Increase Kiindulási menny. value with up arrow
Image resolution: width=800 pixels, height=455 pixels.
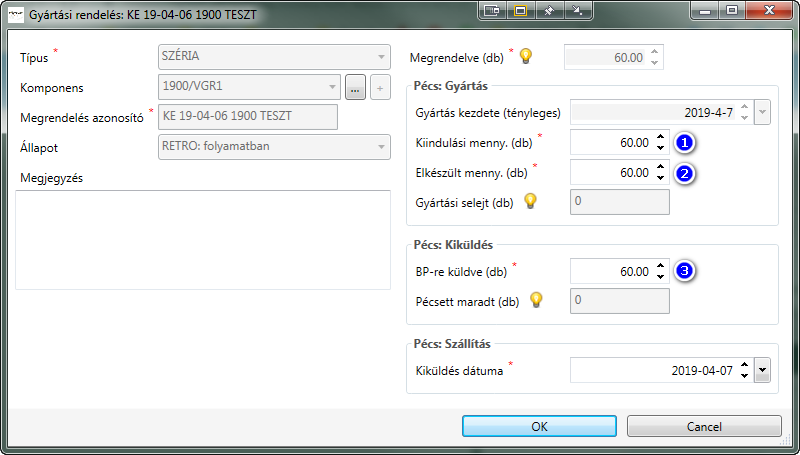tap(660, 138)
